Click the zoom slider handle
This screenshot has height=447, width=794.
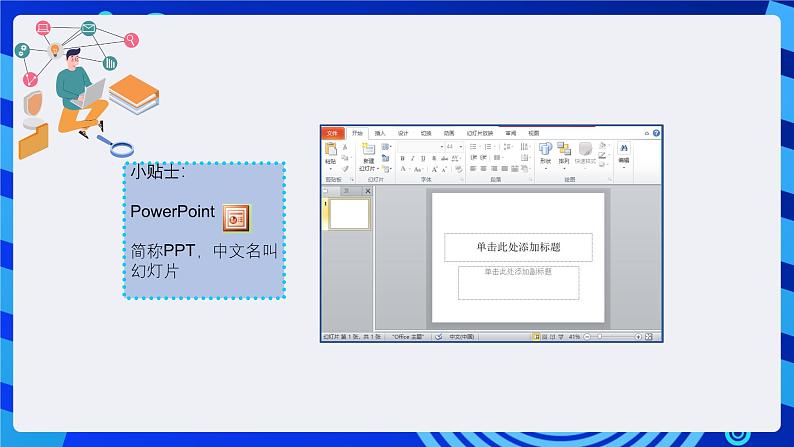pos(600,337)
